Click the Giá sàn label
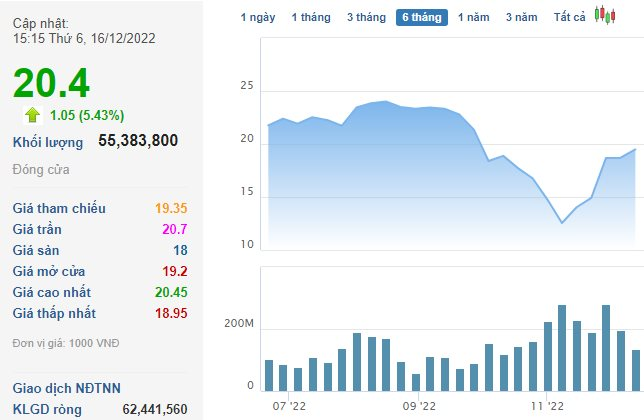The image size is (644, 420). pos(40,250)
